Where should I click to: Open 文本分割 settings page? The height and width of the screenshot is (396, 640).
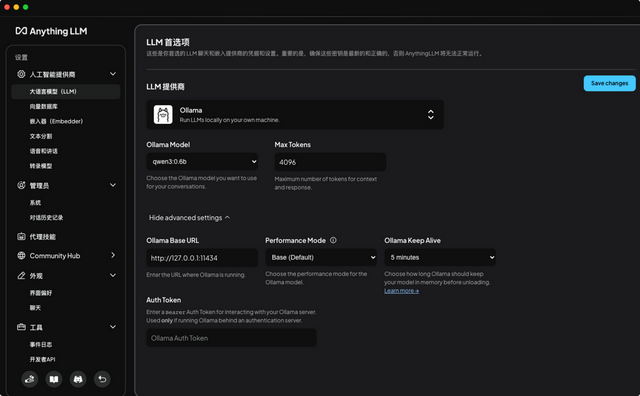click(x=40, y=136)
